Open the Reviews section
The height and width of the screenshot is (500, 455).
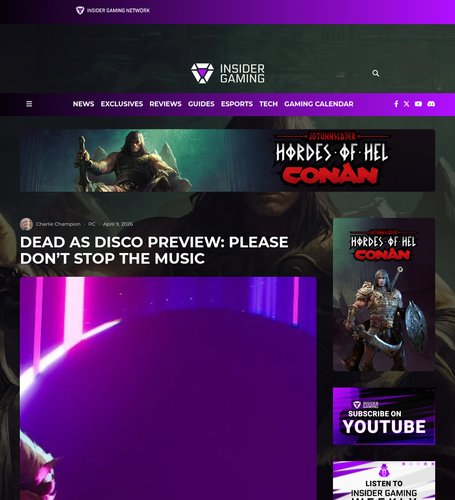click(165, 104)
